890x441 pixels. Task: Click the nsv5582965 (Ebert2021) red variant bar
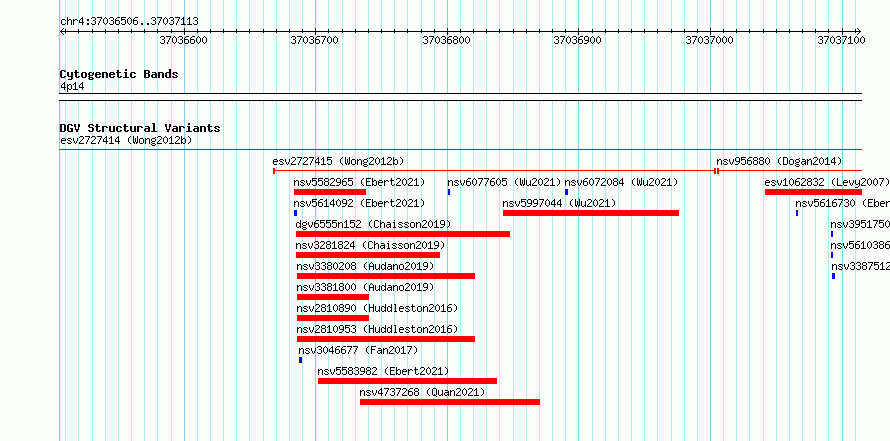(x=330, y=192)
